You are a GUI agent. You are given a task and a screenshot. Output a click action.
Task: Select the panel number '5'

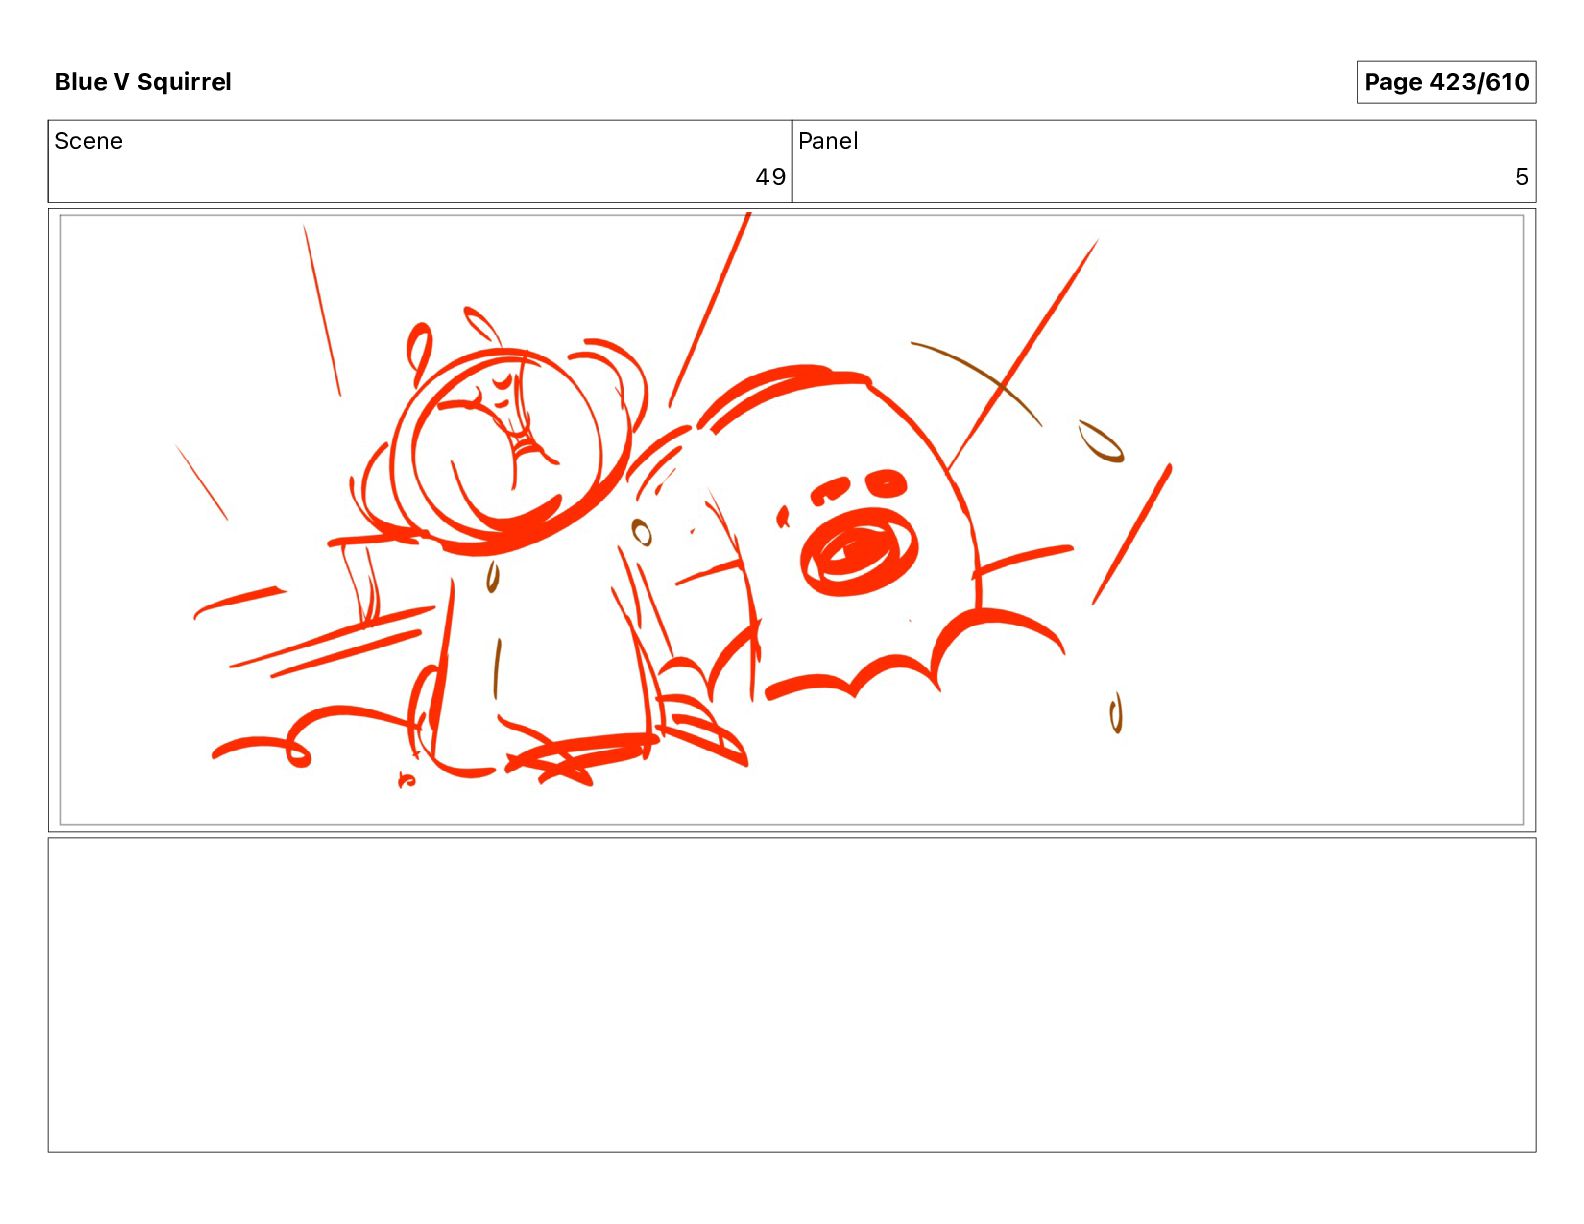[x=1522, y=177]
